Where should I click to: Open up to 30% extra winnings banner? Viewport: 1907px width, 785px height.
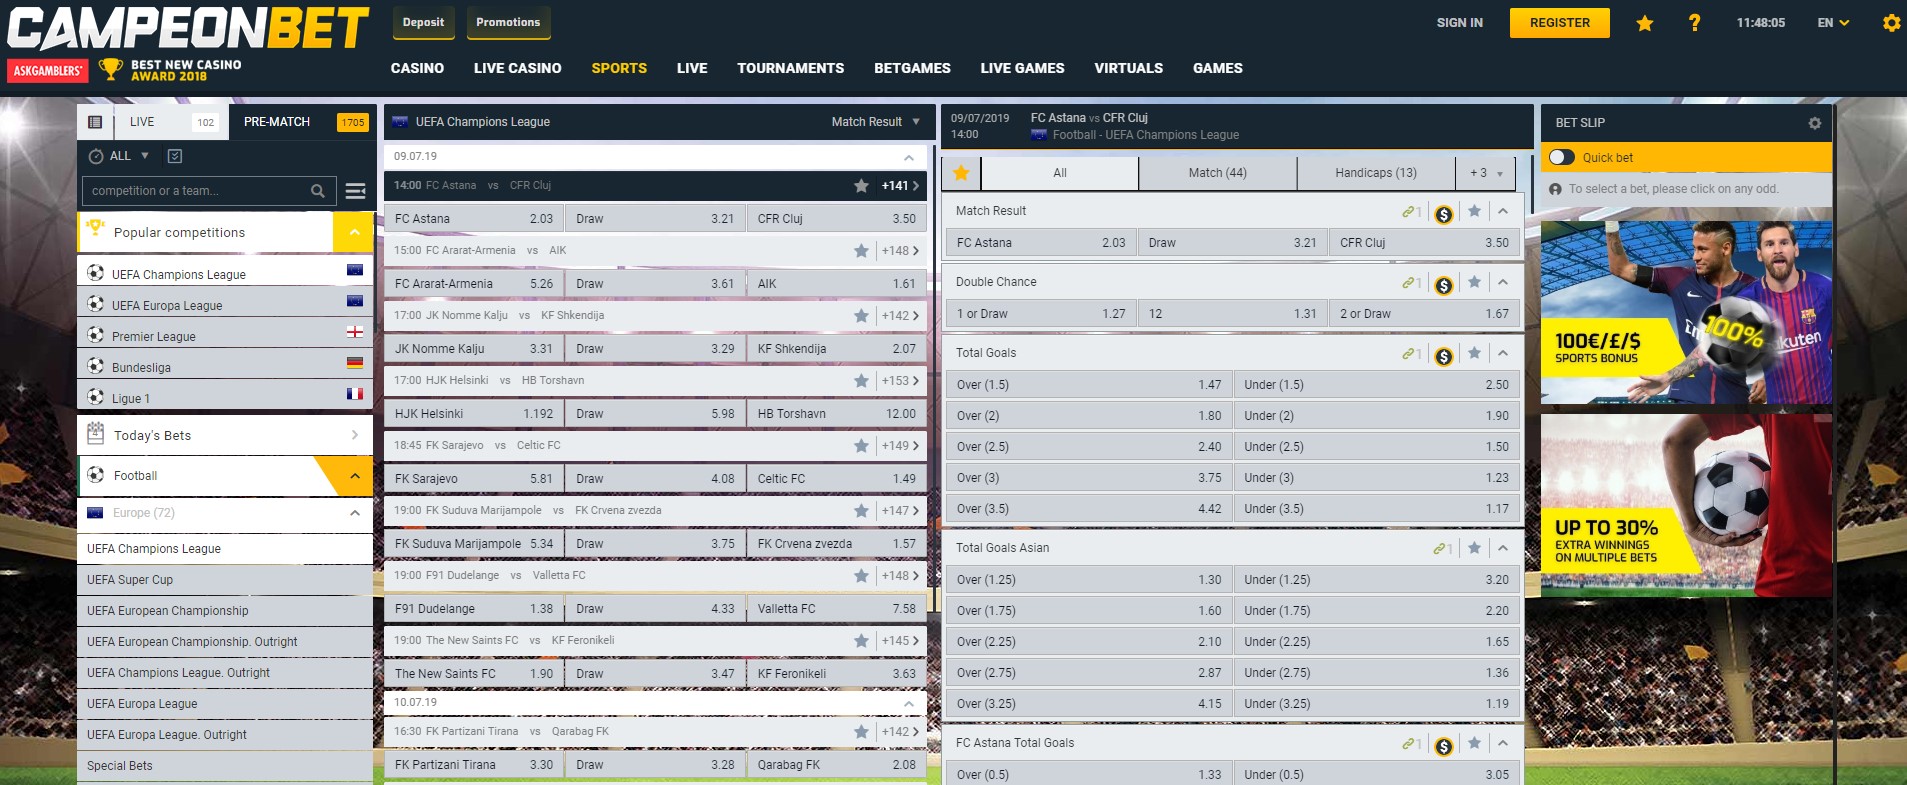(x=1686, y=506)
